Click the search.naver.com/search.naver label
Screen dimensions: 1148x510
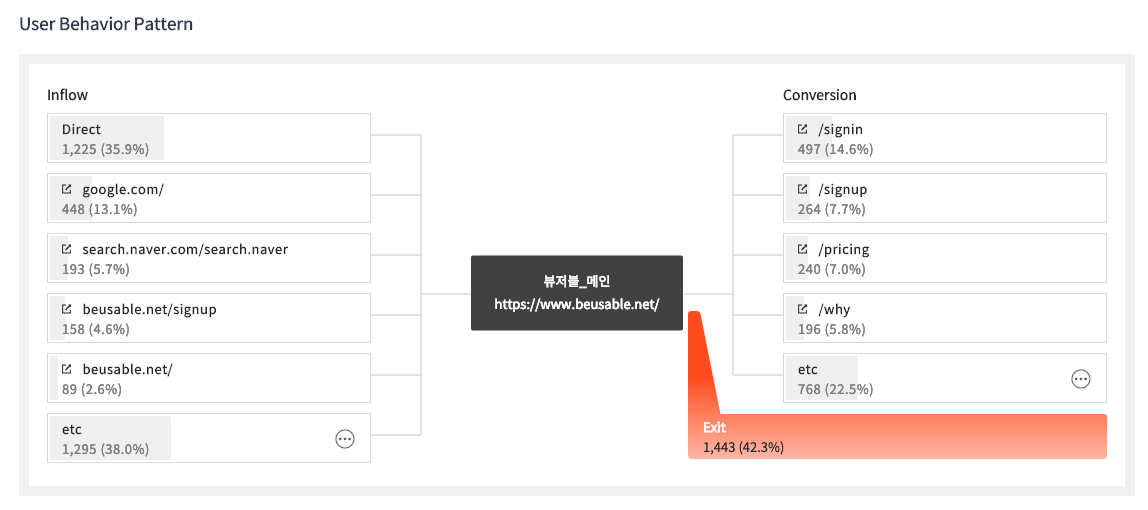(x=185, y=249)
